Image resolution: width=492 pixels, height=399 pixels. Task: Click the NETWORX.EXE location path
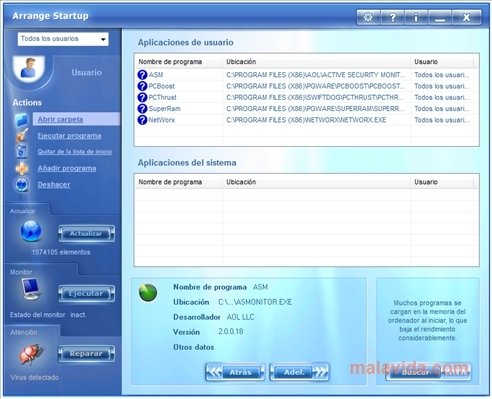(x=306, y=120)
